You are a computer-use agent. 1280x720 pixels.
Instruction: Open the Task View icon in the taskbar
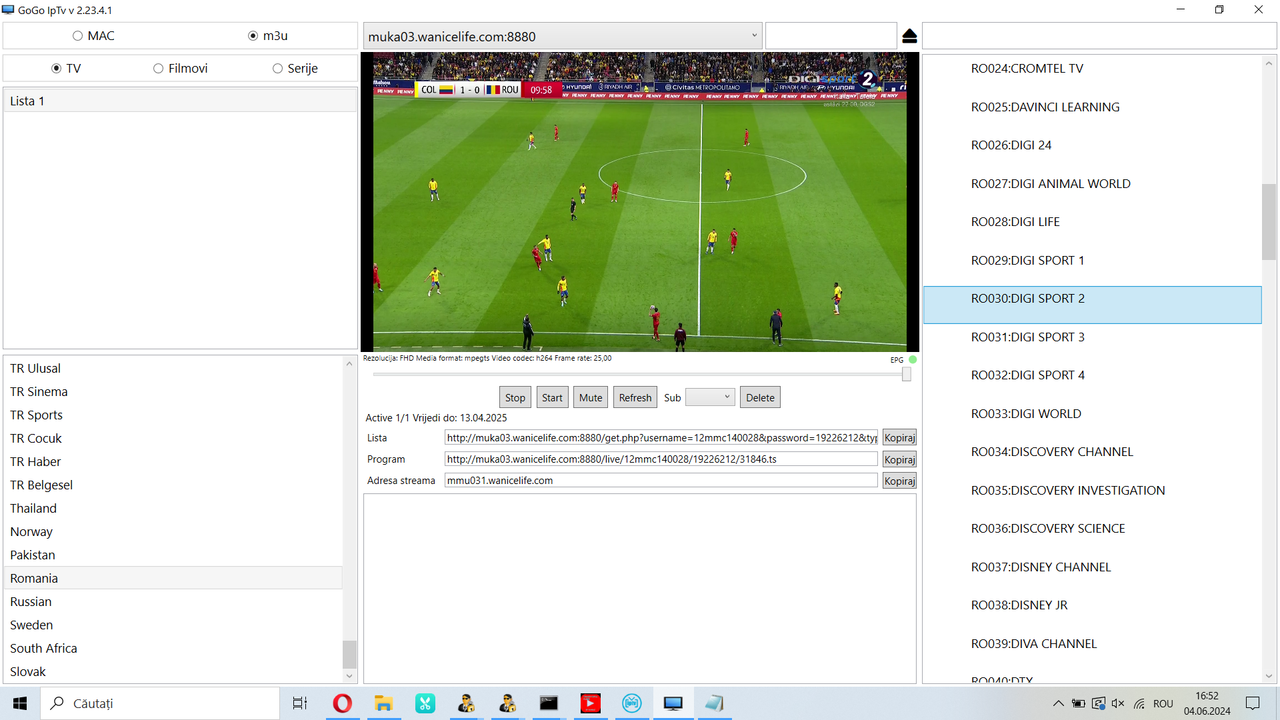tap(299, 703)
